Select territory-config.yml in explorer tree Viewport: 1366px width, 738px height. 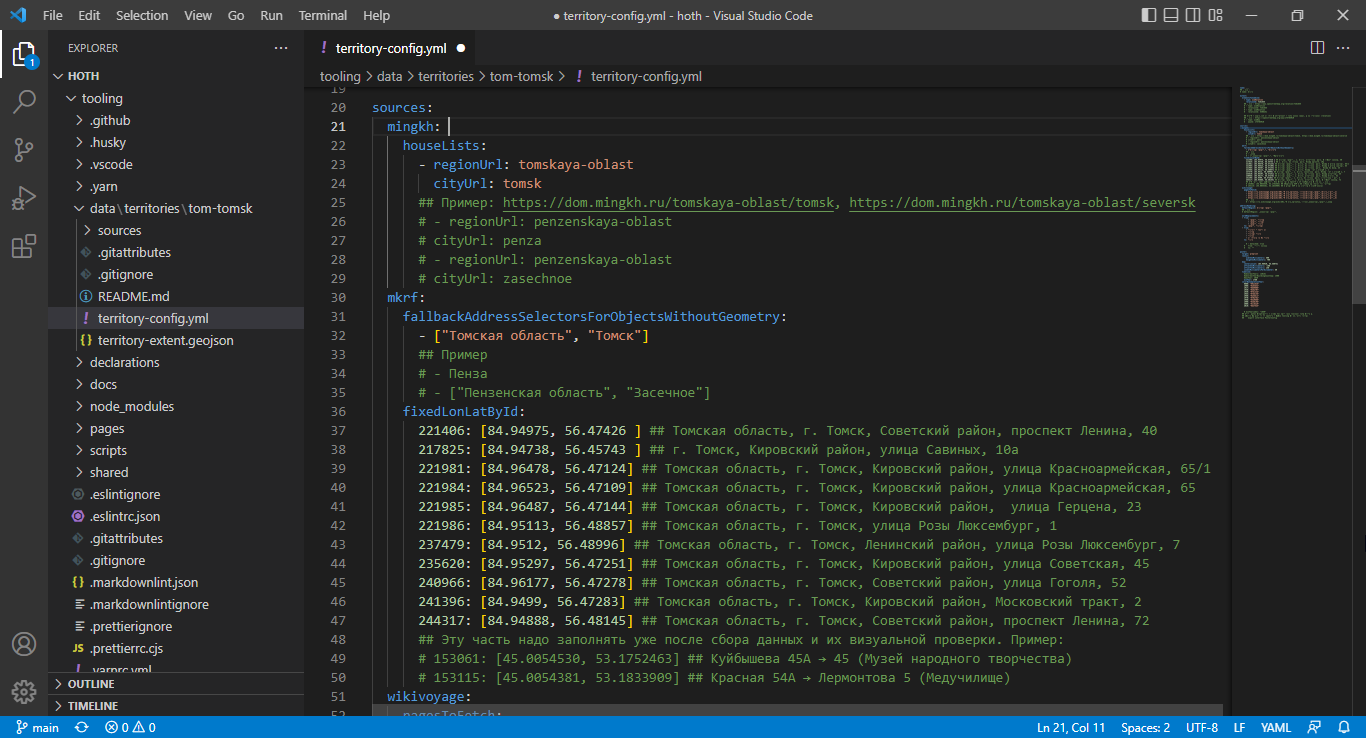[x=176, y=318]
